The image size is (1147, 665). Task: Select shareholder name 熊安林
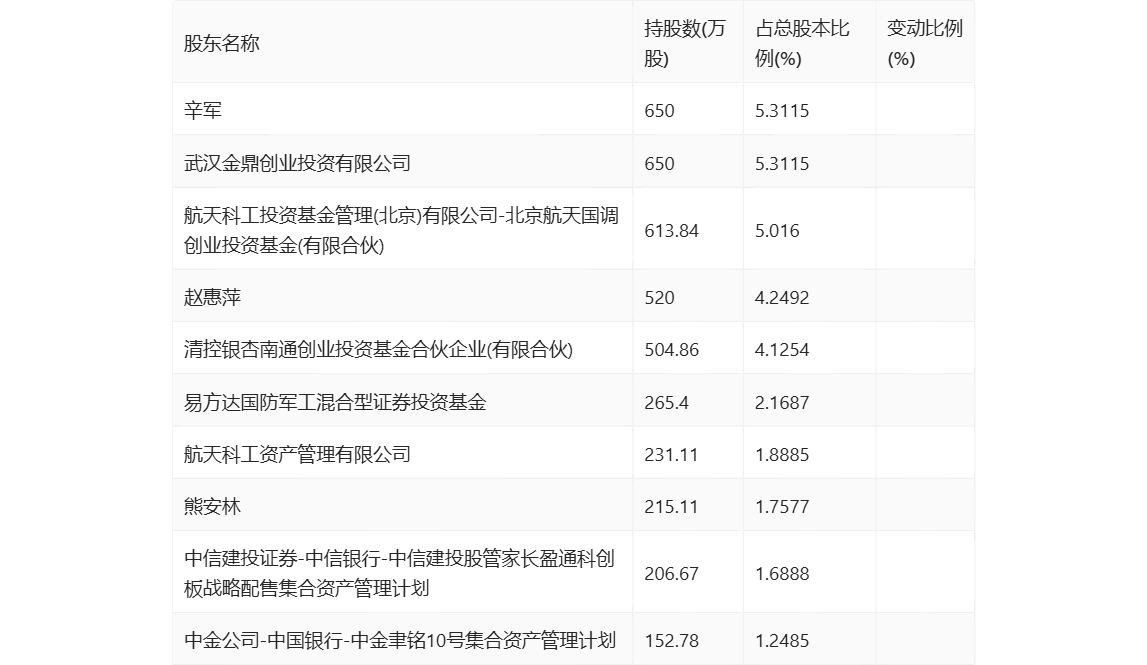click(212, 506)
